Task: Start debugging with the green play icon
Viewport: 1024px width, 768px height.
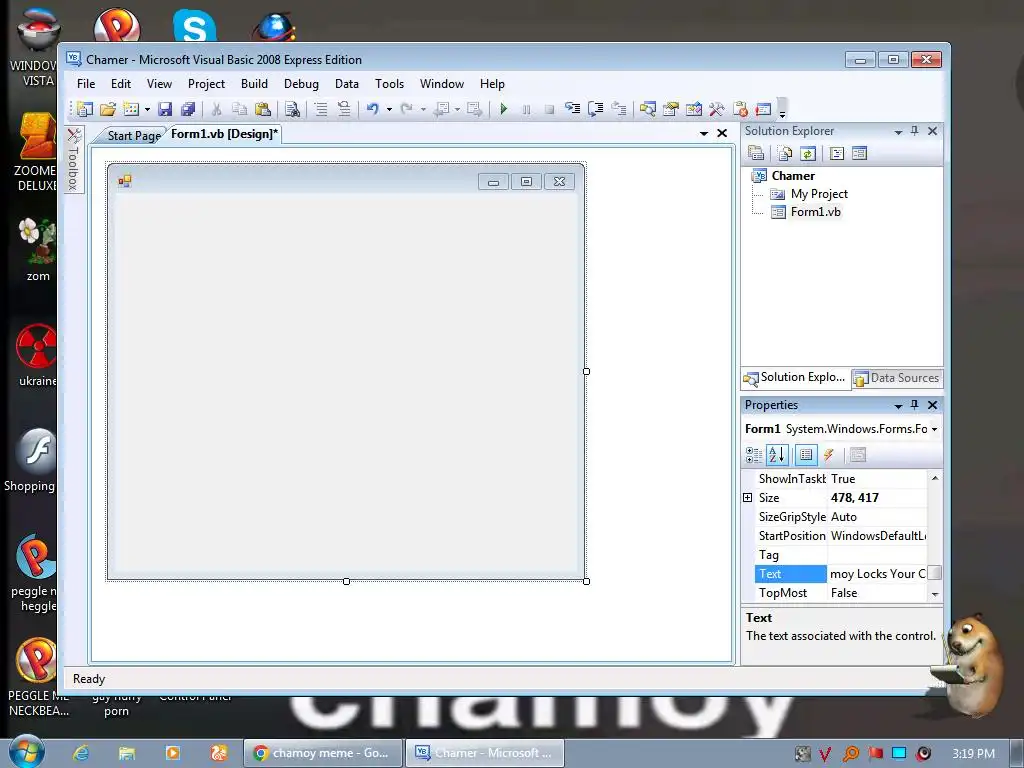Action: tap(504, 109)
